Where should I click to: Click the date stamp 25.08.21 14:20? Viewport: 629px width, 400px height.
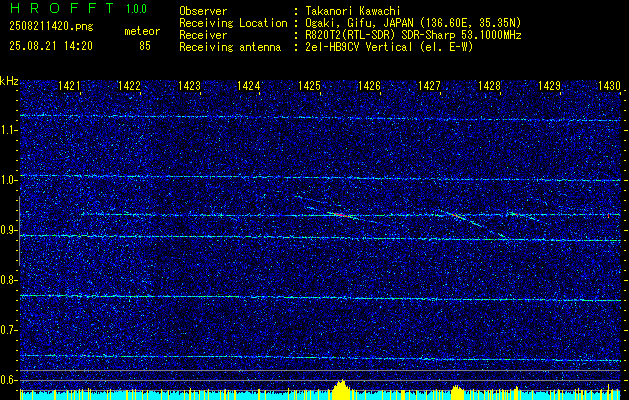tap(51, 46)
